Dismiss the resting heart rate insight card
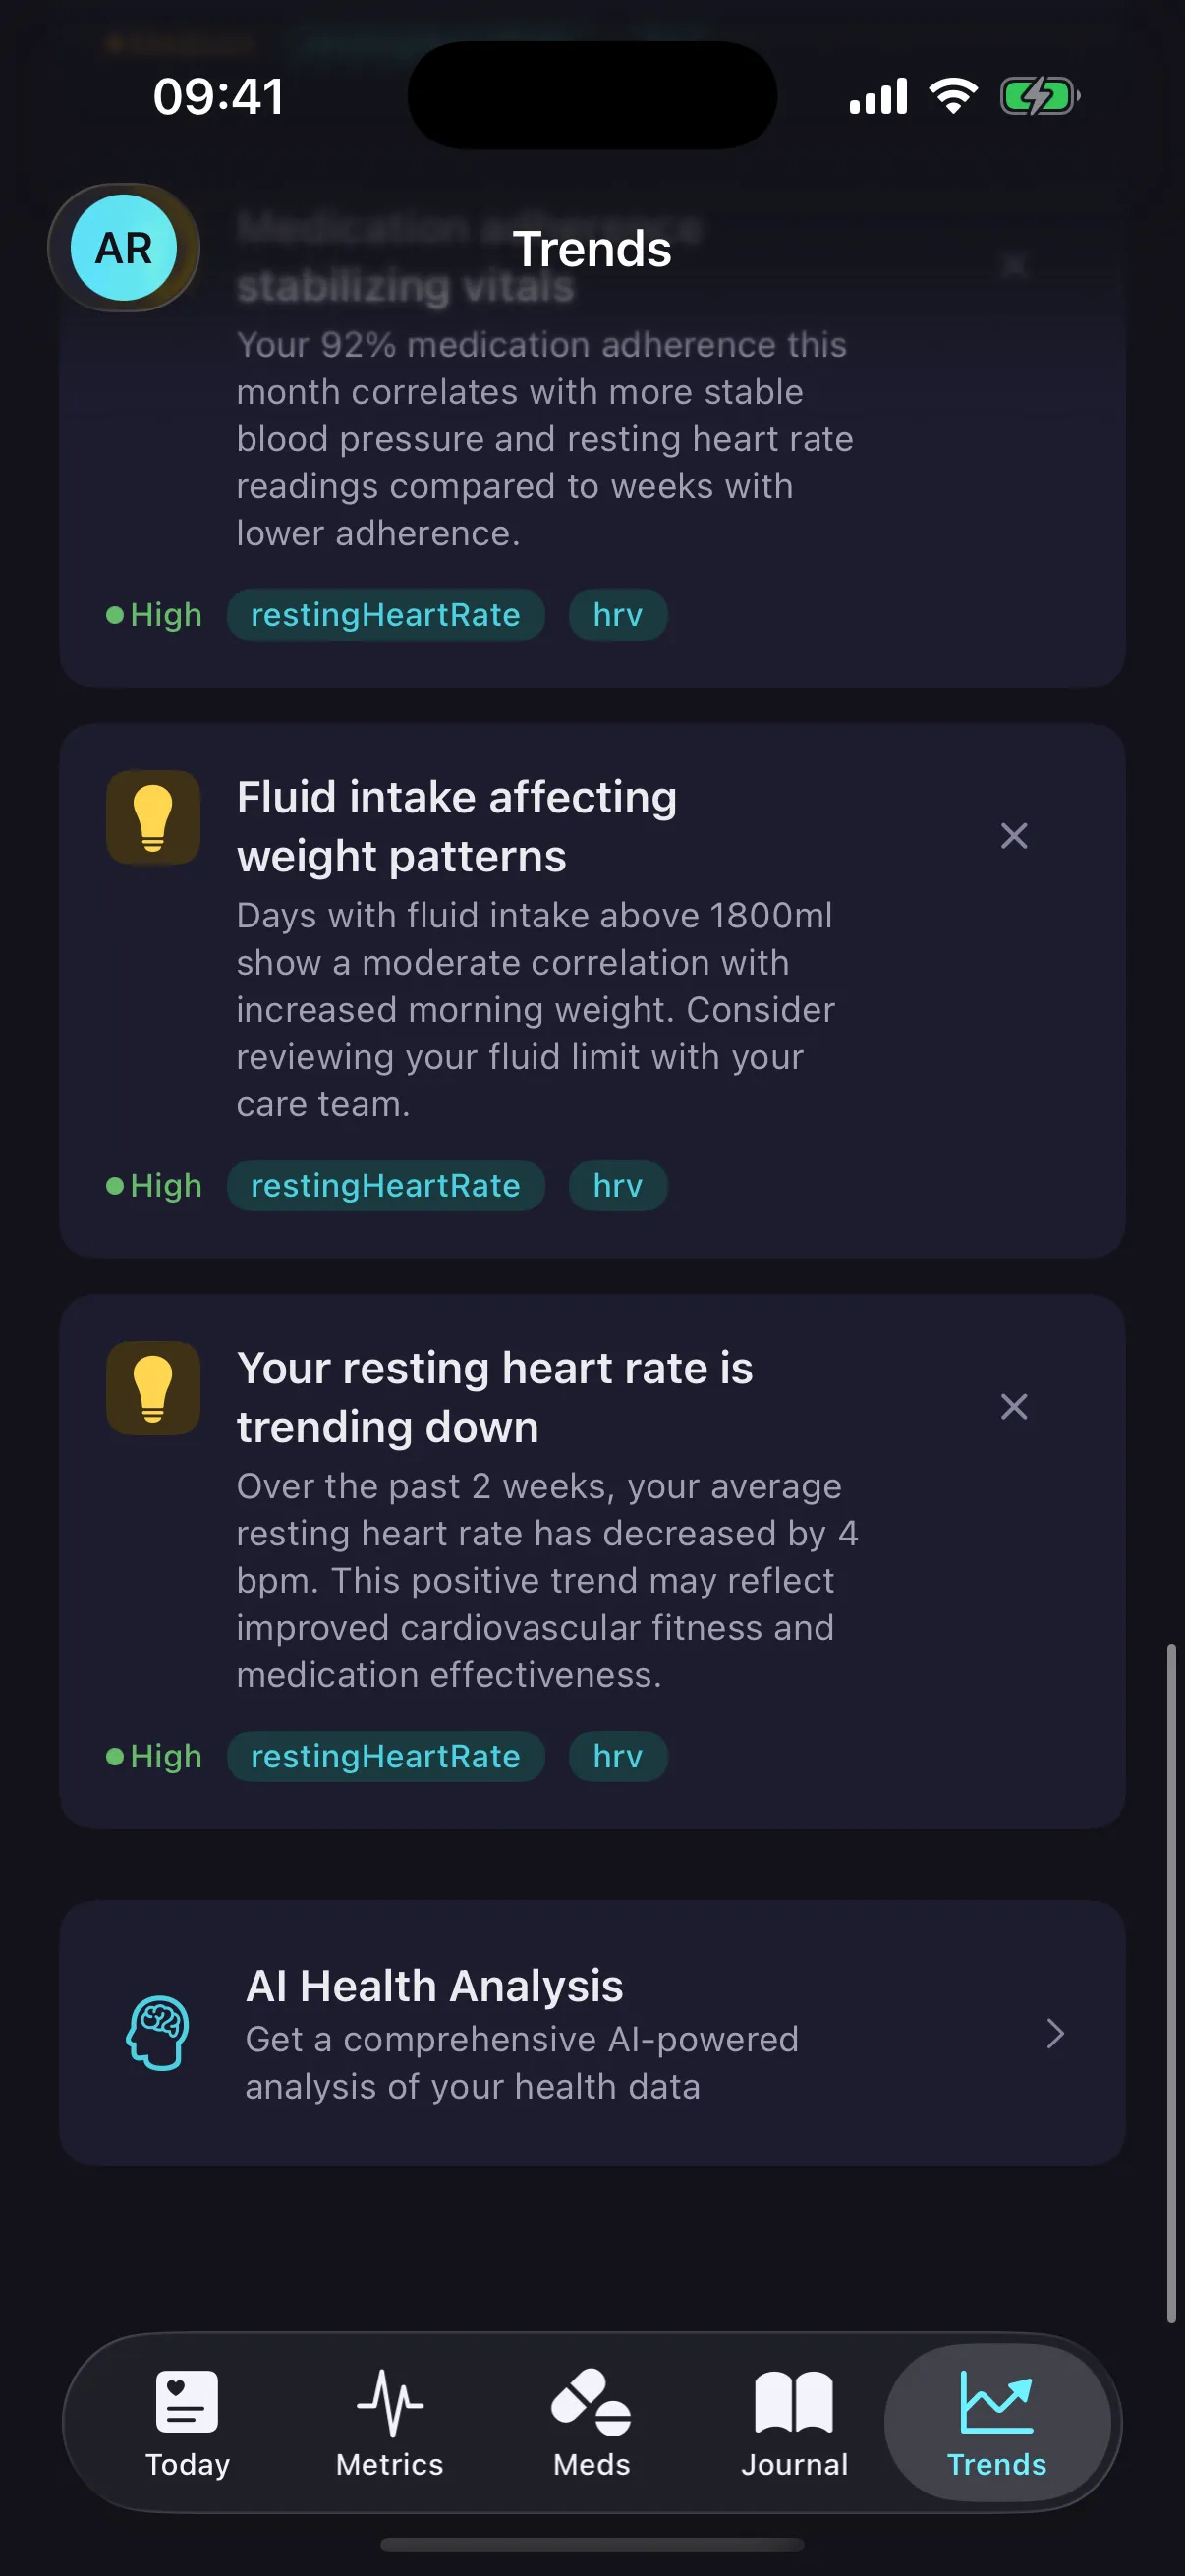The width and height of the screenshot is (1185, 2576). tap(1014, 1406)
